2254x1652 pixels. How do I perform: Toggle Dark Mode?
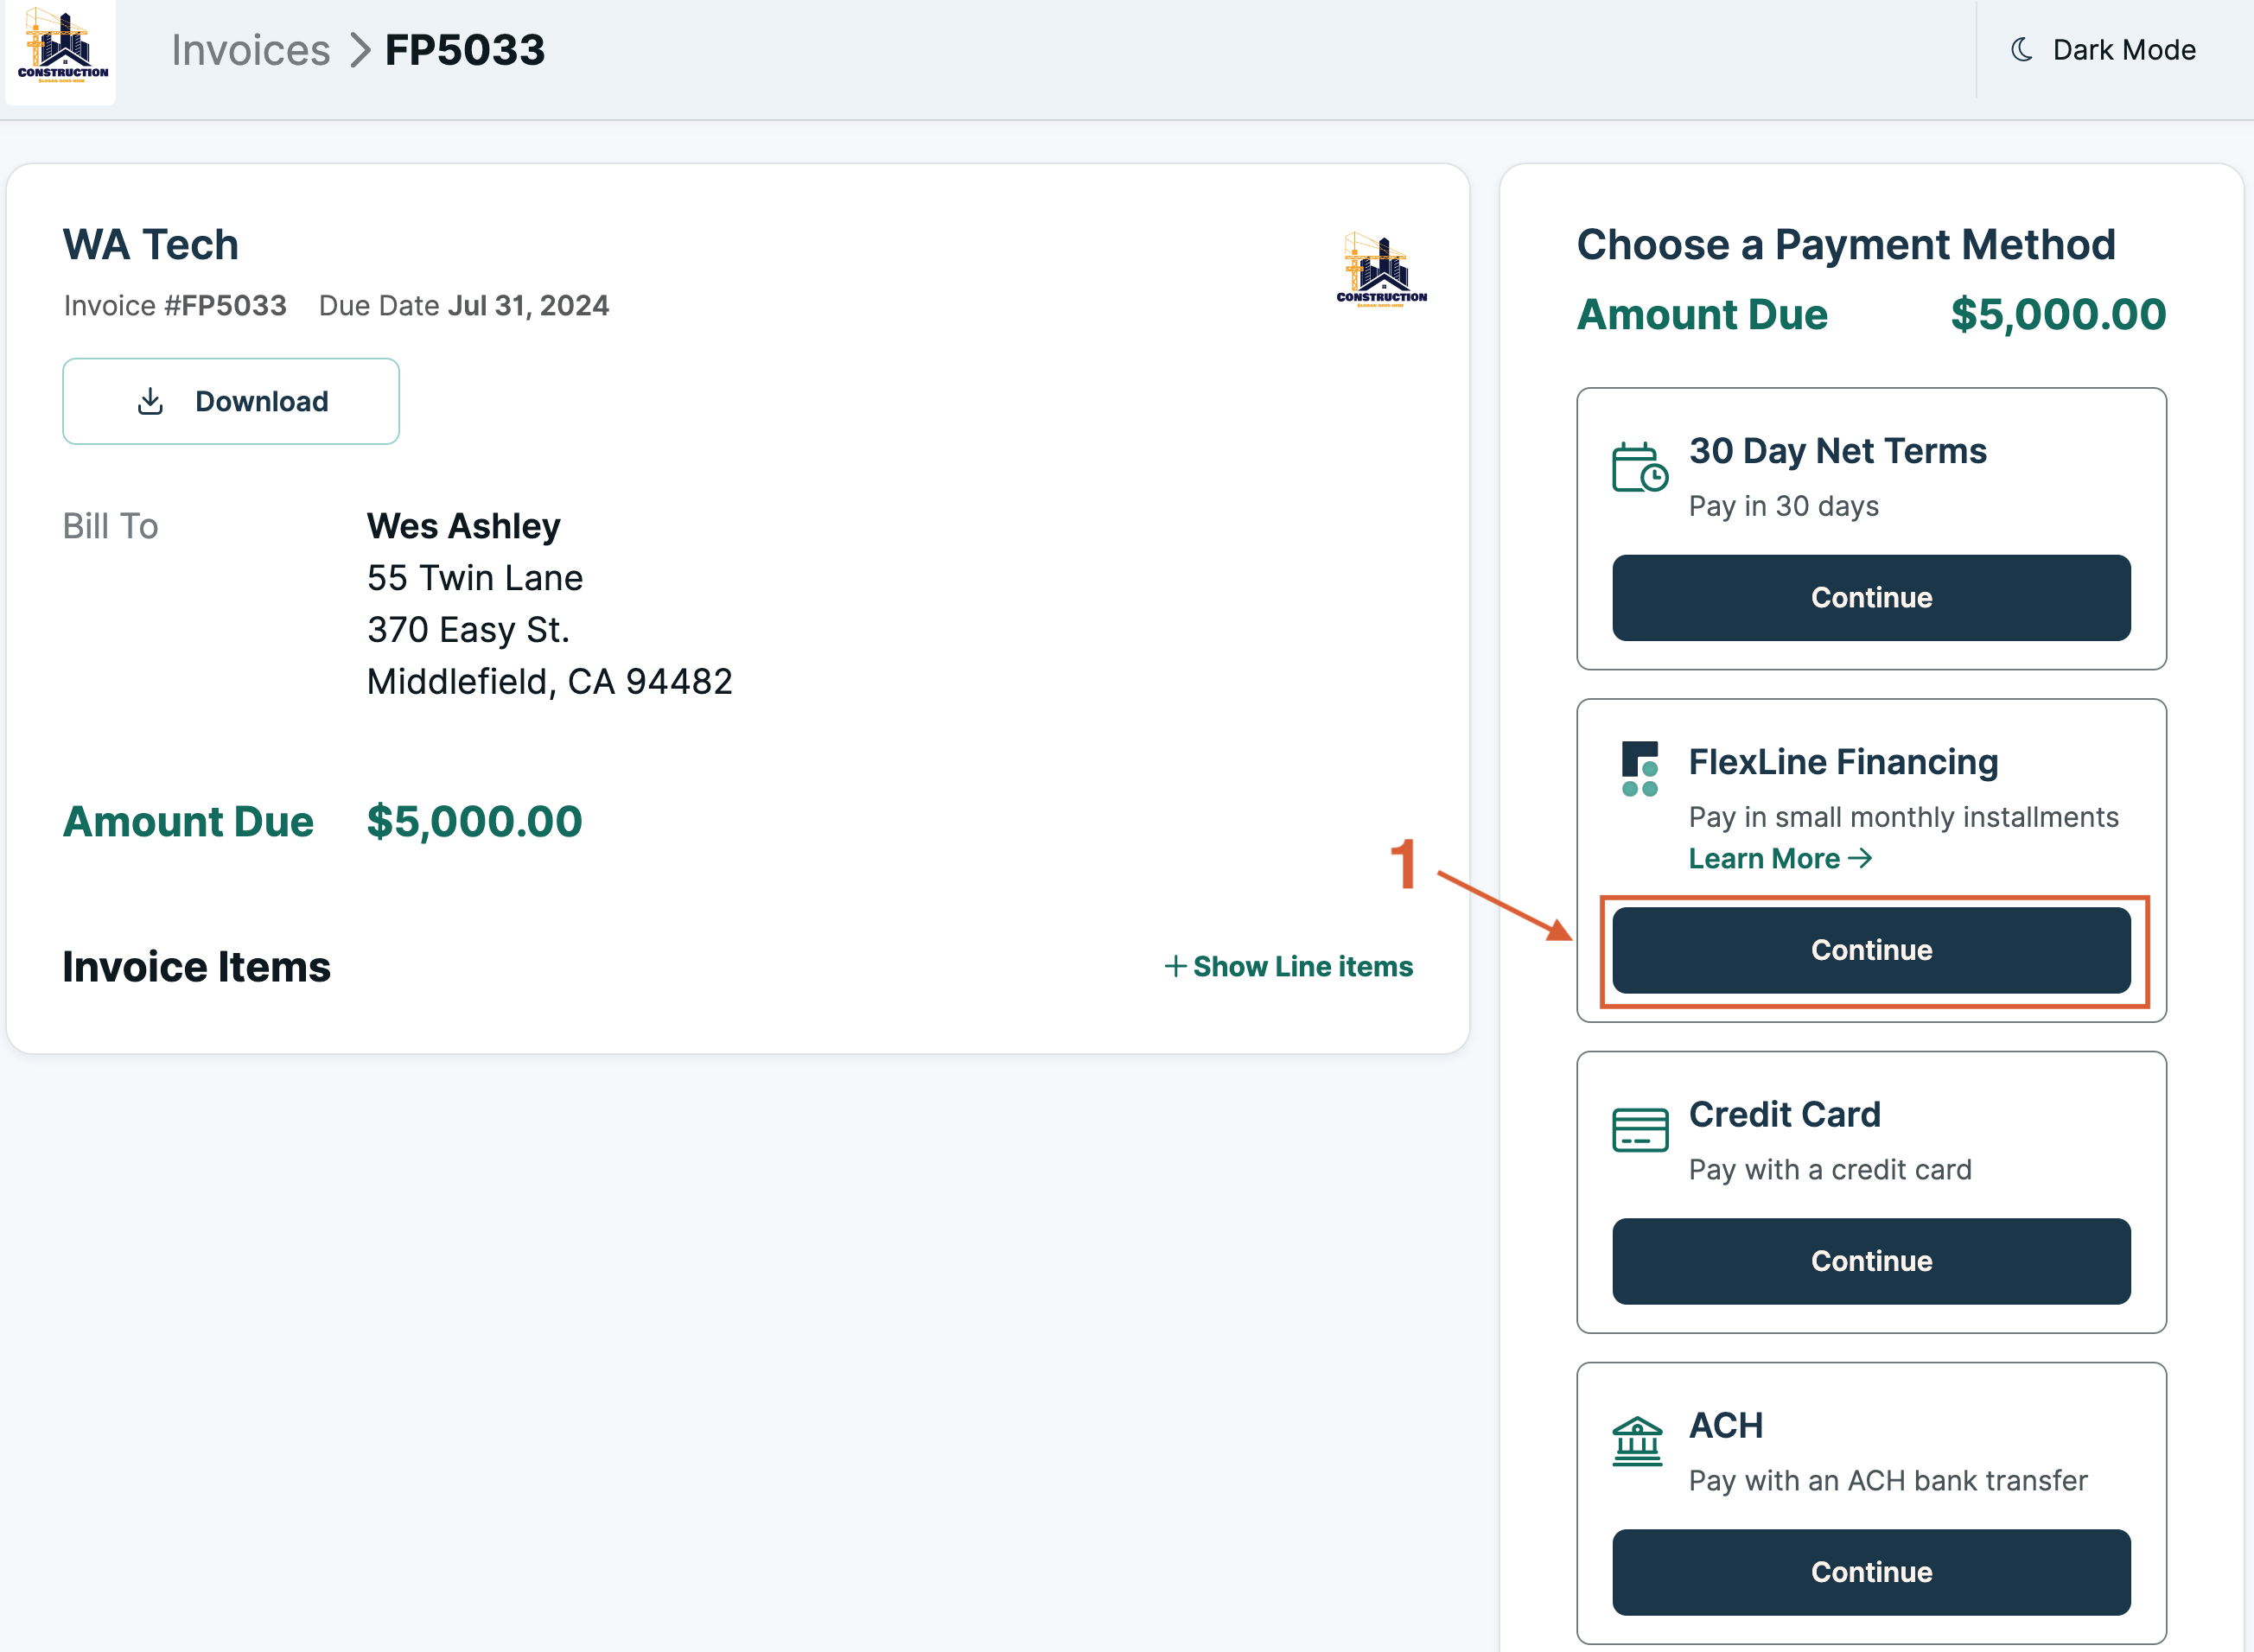tap(2103, 49)
